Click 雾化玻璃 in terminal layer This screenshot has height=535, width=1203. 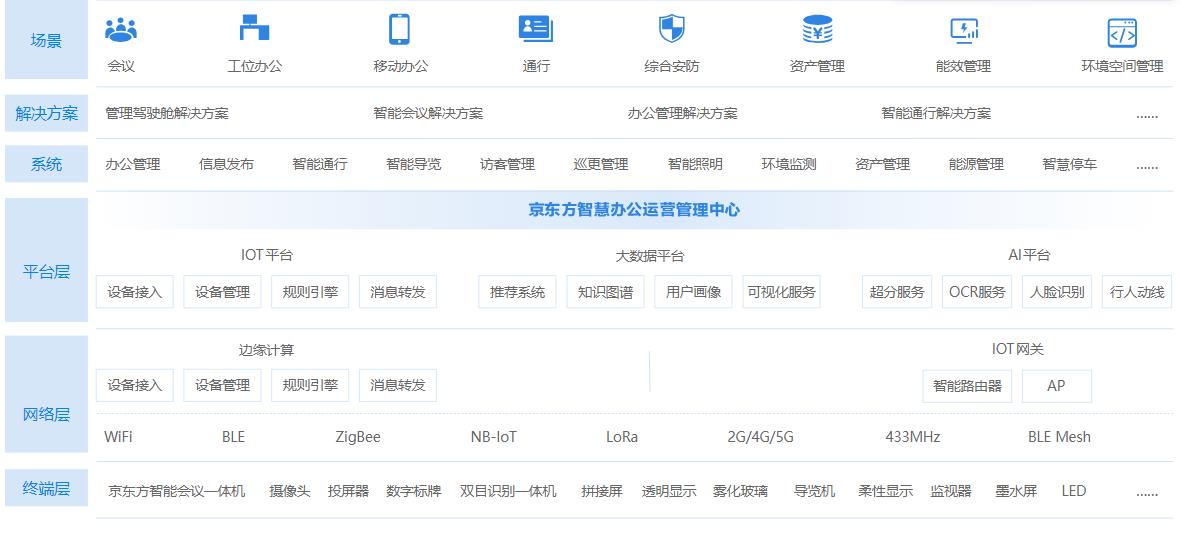pyautogui.click(x=740, y=491)
